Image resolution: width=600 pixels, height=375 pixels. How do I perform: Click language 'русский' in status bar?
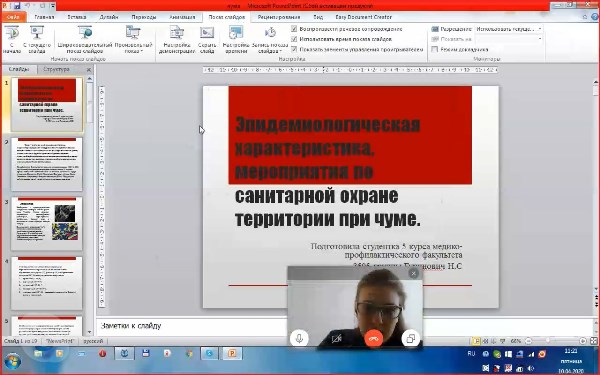pyautogui.click(x=93, y=341)
